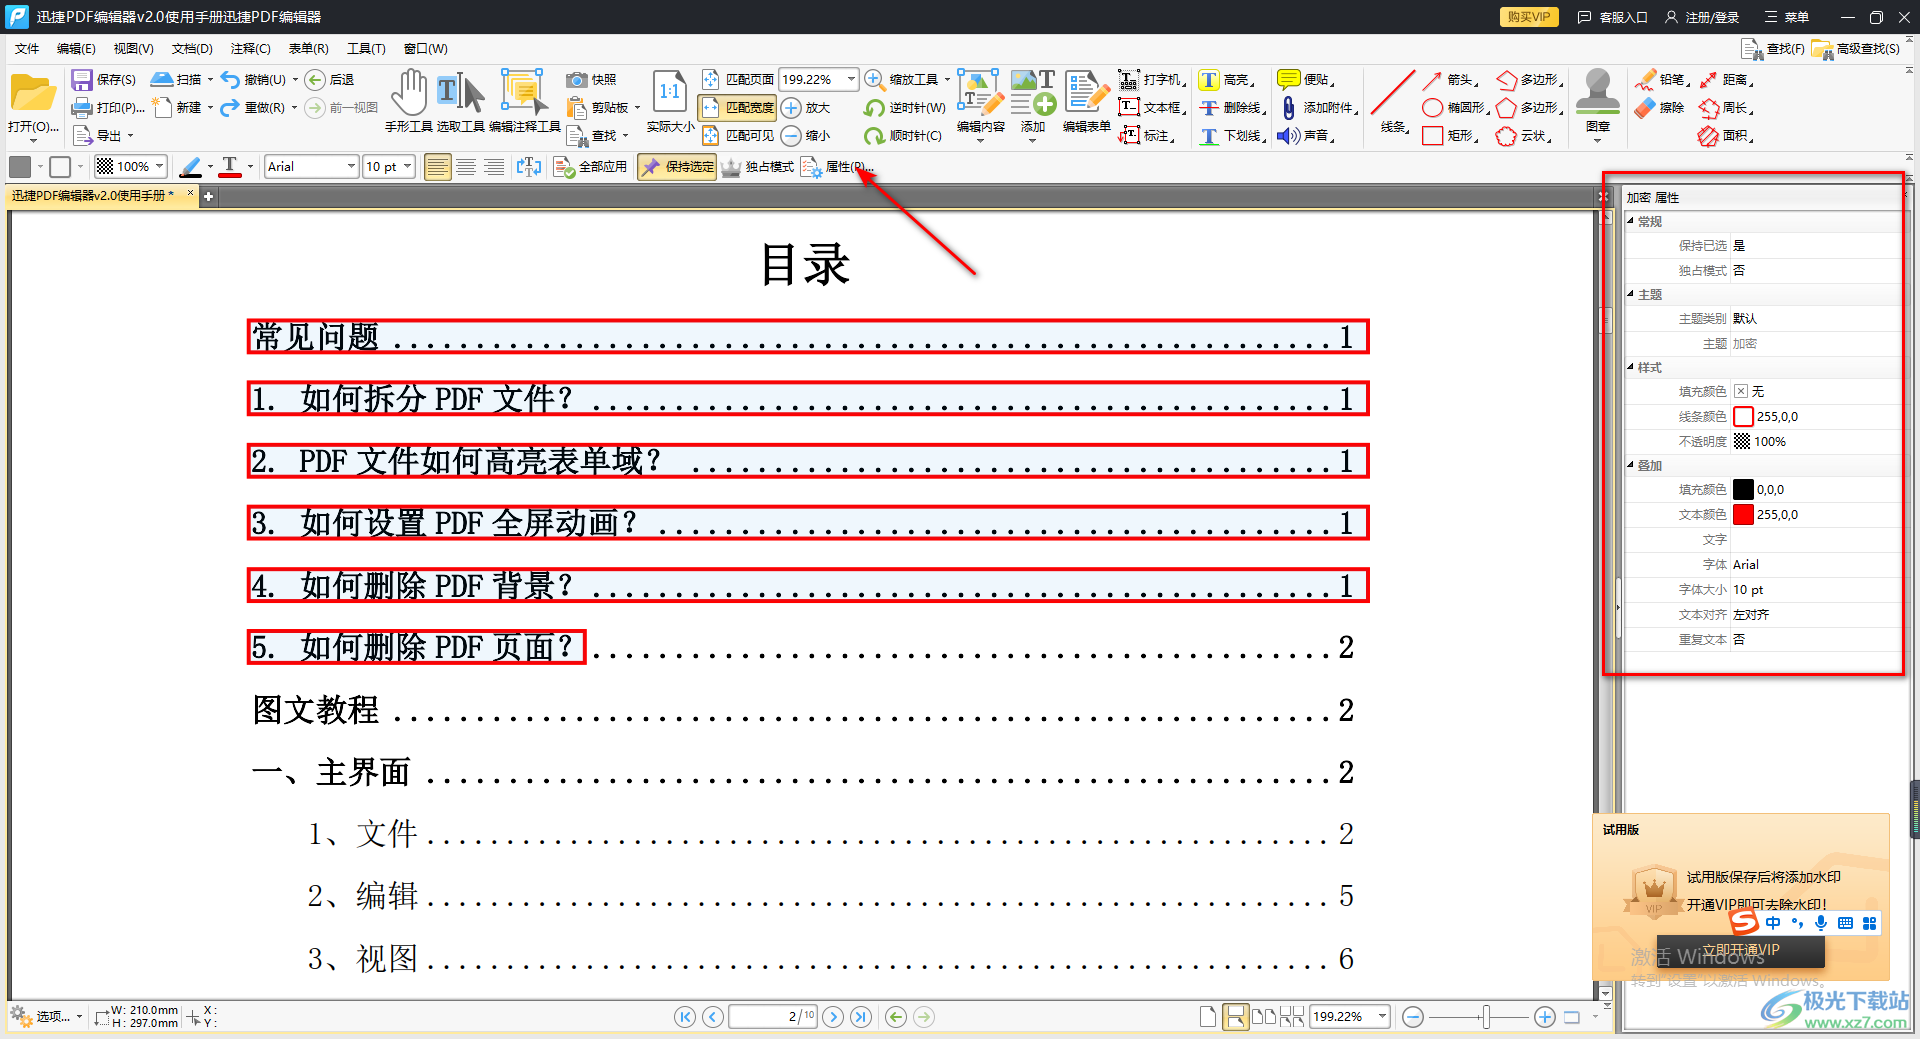Open the 工具(T) menu
Screen dimensions: 1920x1039
[366, 49]
